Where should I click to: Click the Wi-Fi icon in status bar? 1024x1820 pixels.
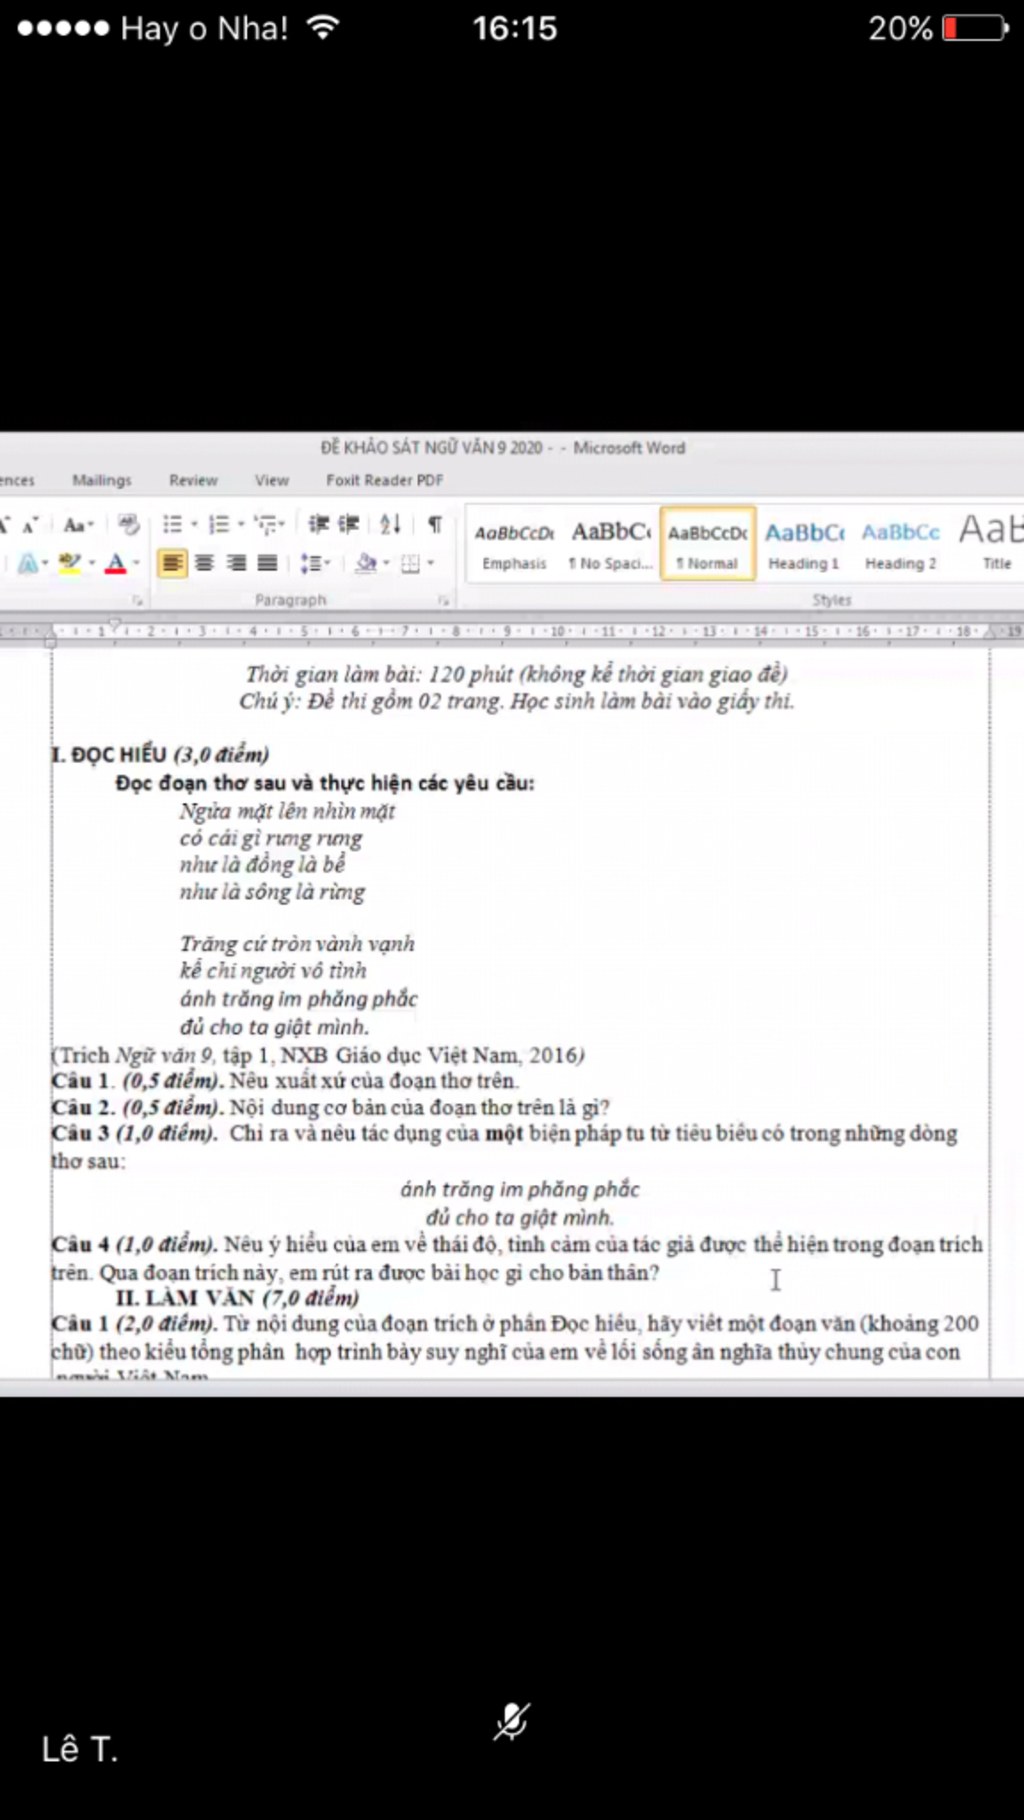[x=322, y=27]
